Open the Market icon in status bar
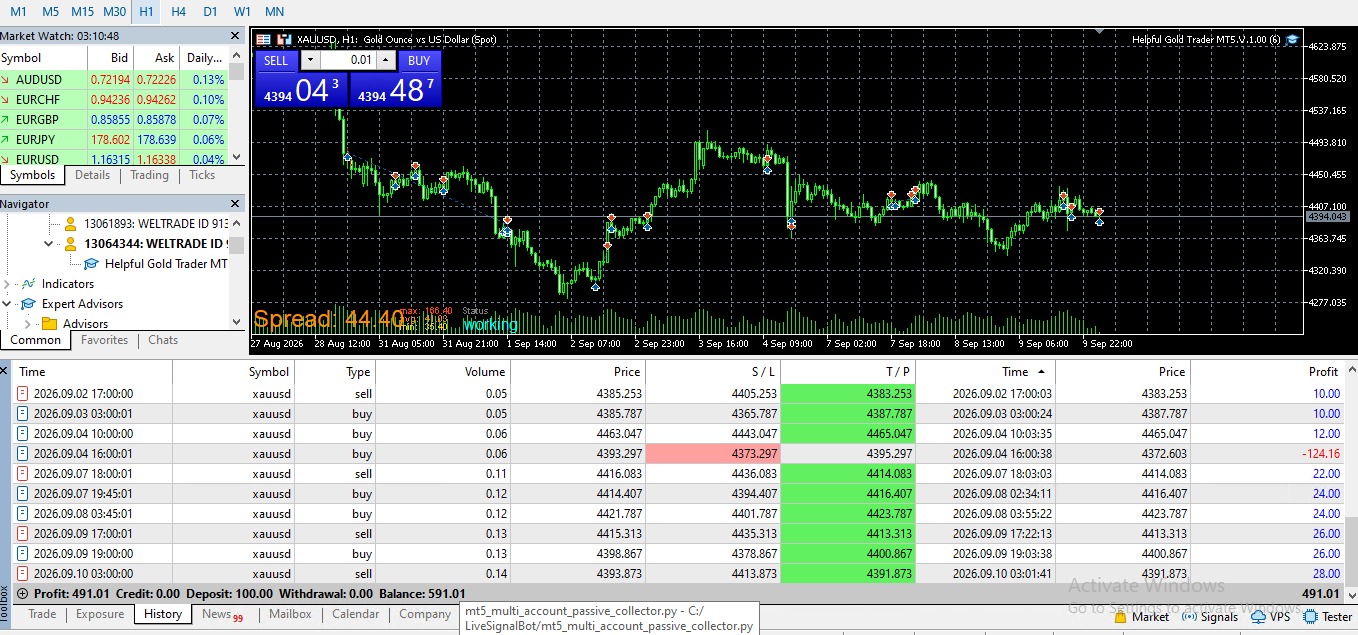The height and width of the screenshot is (635, 1358). coord(1121,617)
